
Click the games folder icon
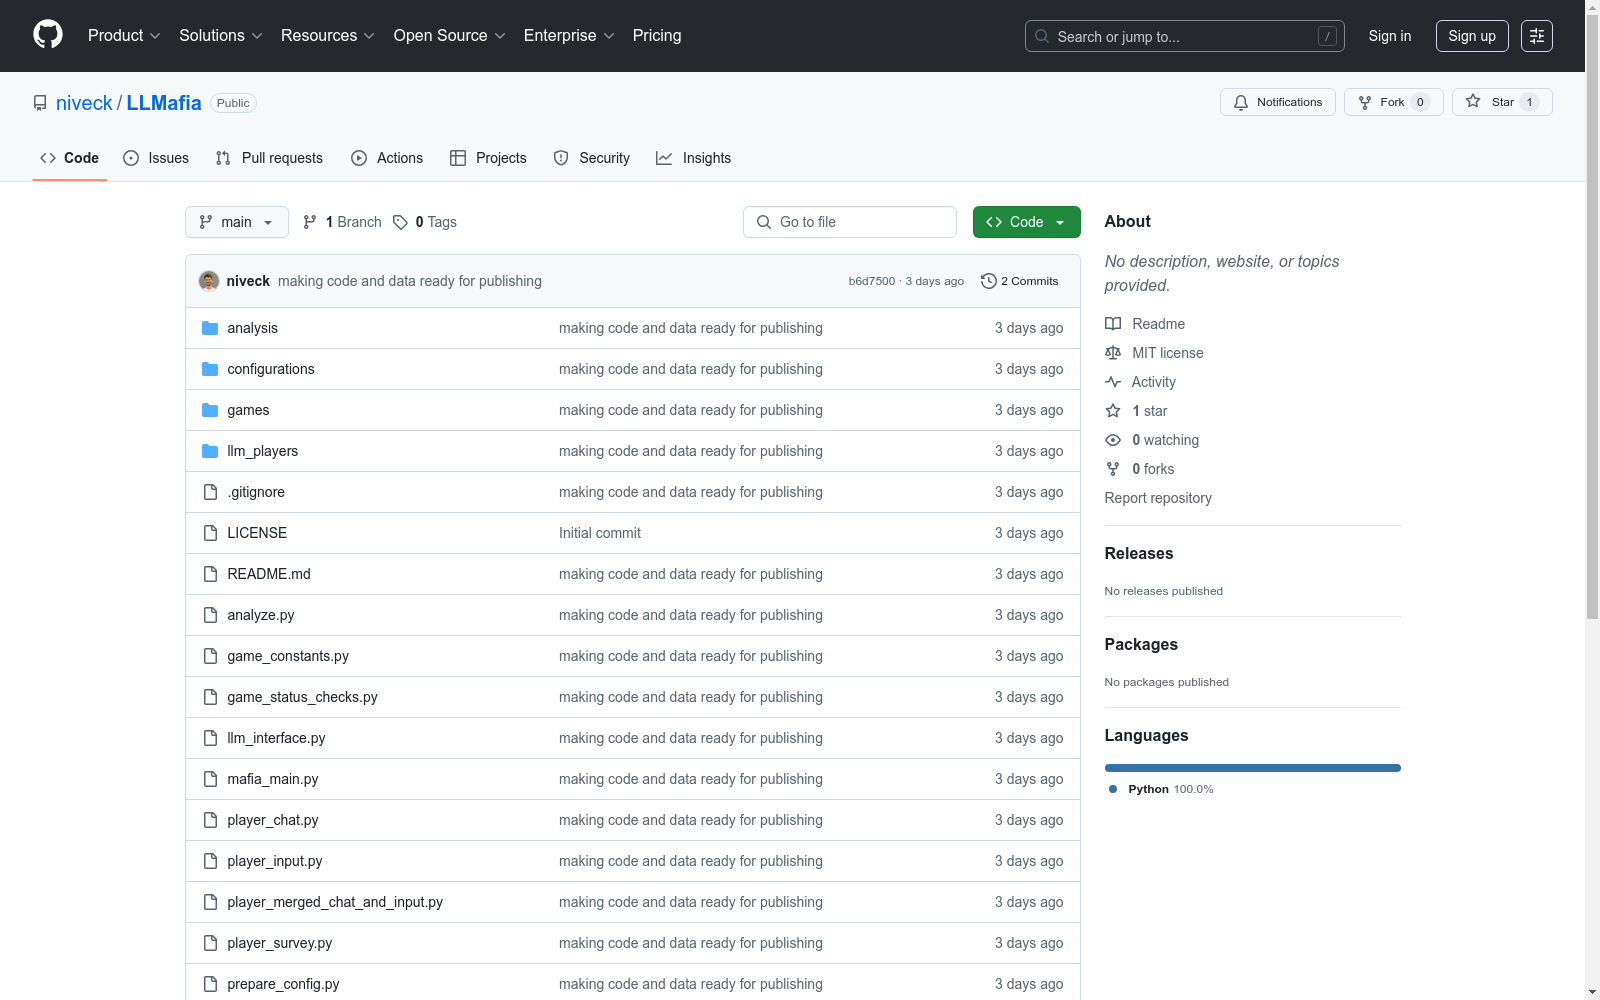[x=210, y=410]
